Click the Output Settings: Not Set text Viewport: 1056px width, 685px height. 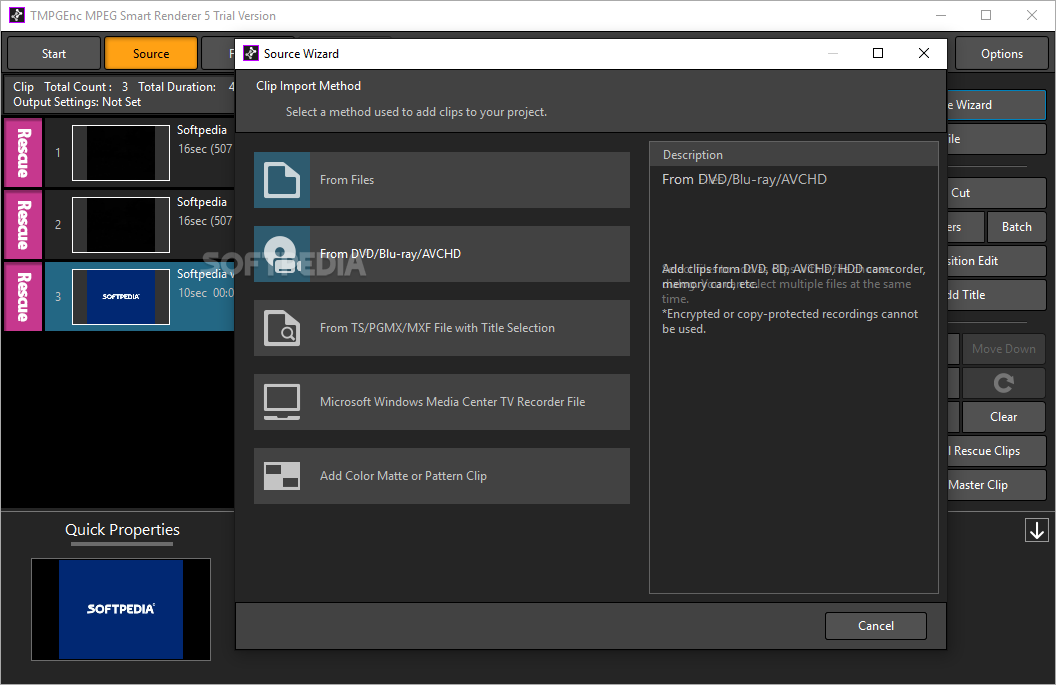coord(77,102)
